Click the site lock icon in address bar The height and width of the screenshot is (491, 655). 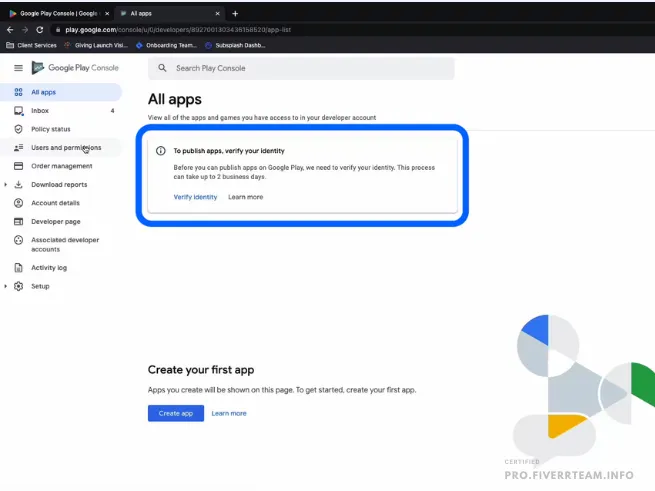(x=58, y=30)
